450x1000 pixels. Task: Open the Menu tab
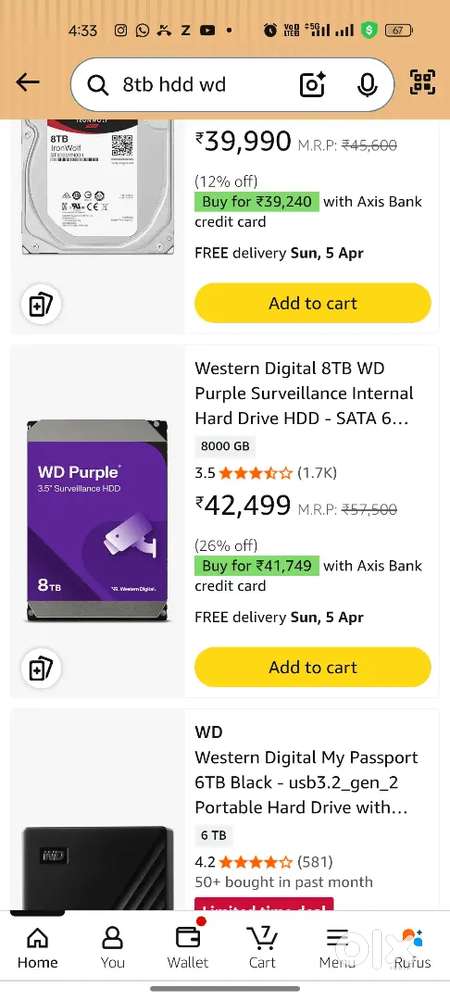tap(337, 947)
